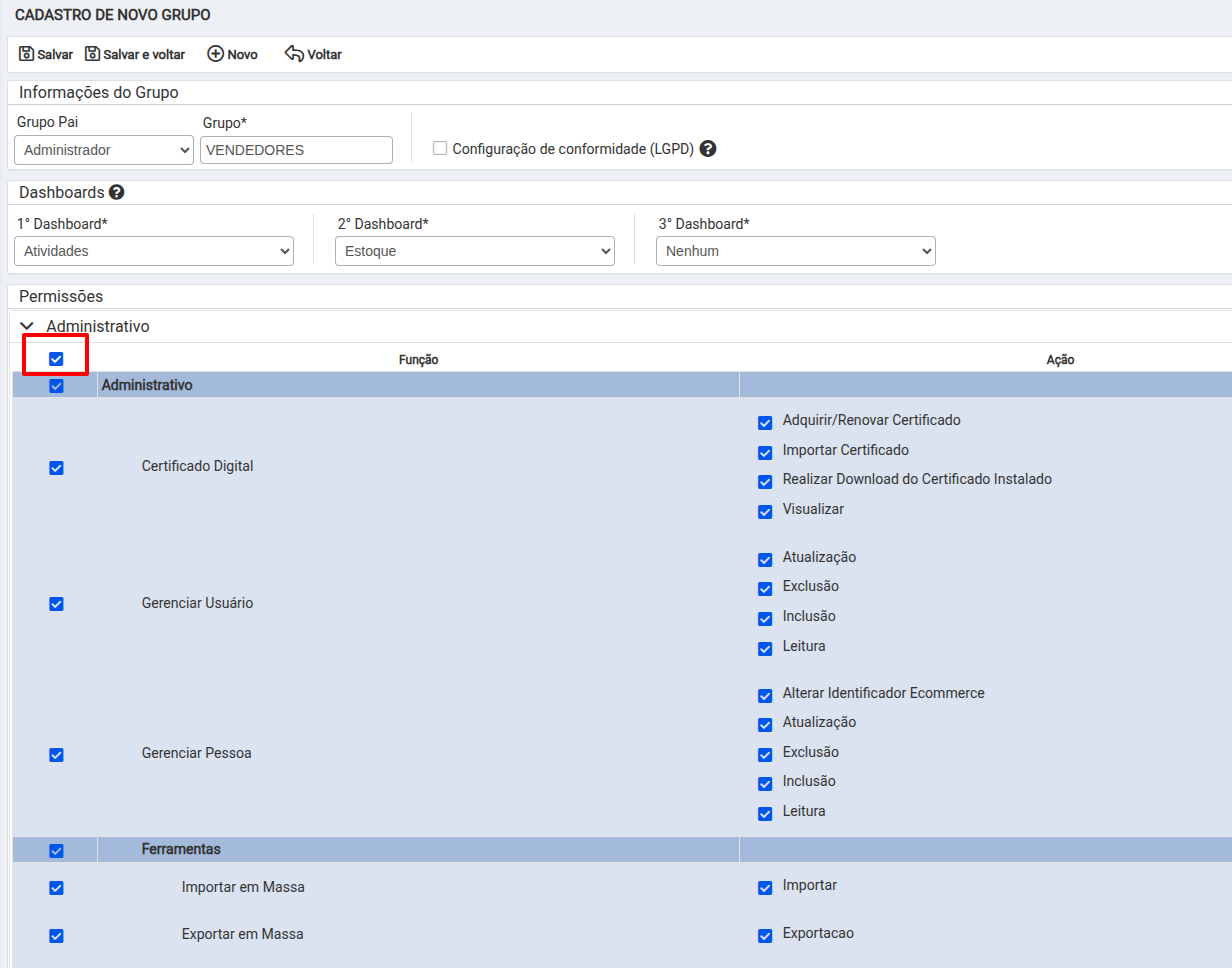Viewport: 1232px width, 968px height.
Task: Uncheck the Gerenciar Usuário function checkbox
Action: tap(56, 604)
